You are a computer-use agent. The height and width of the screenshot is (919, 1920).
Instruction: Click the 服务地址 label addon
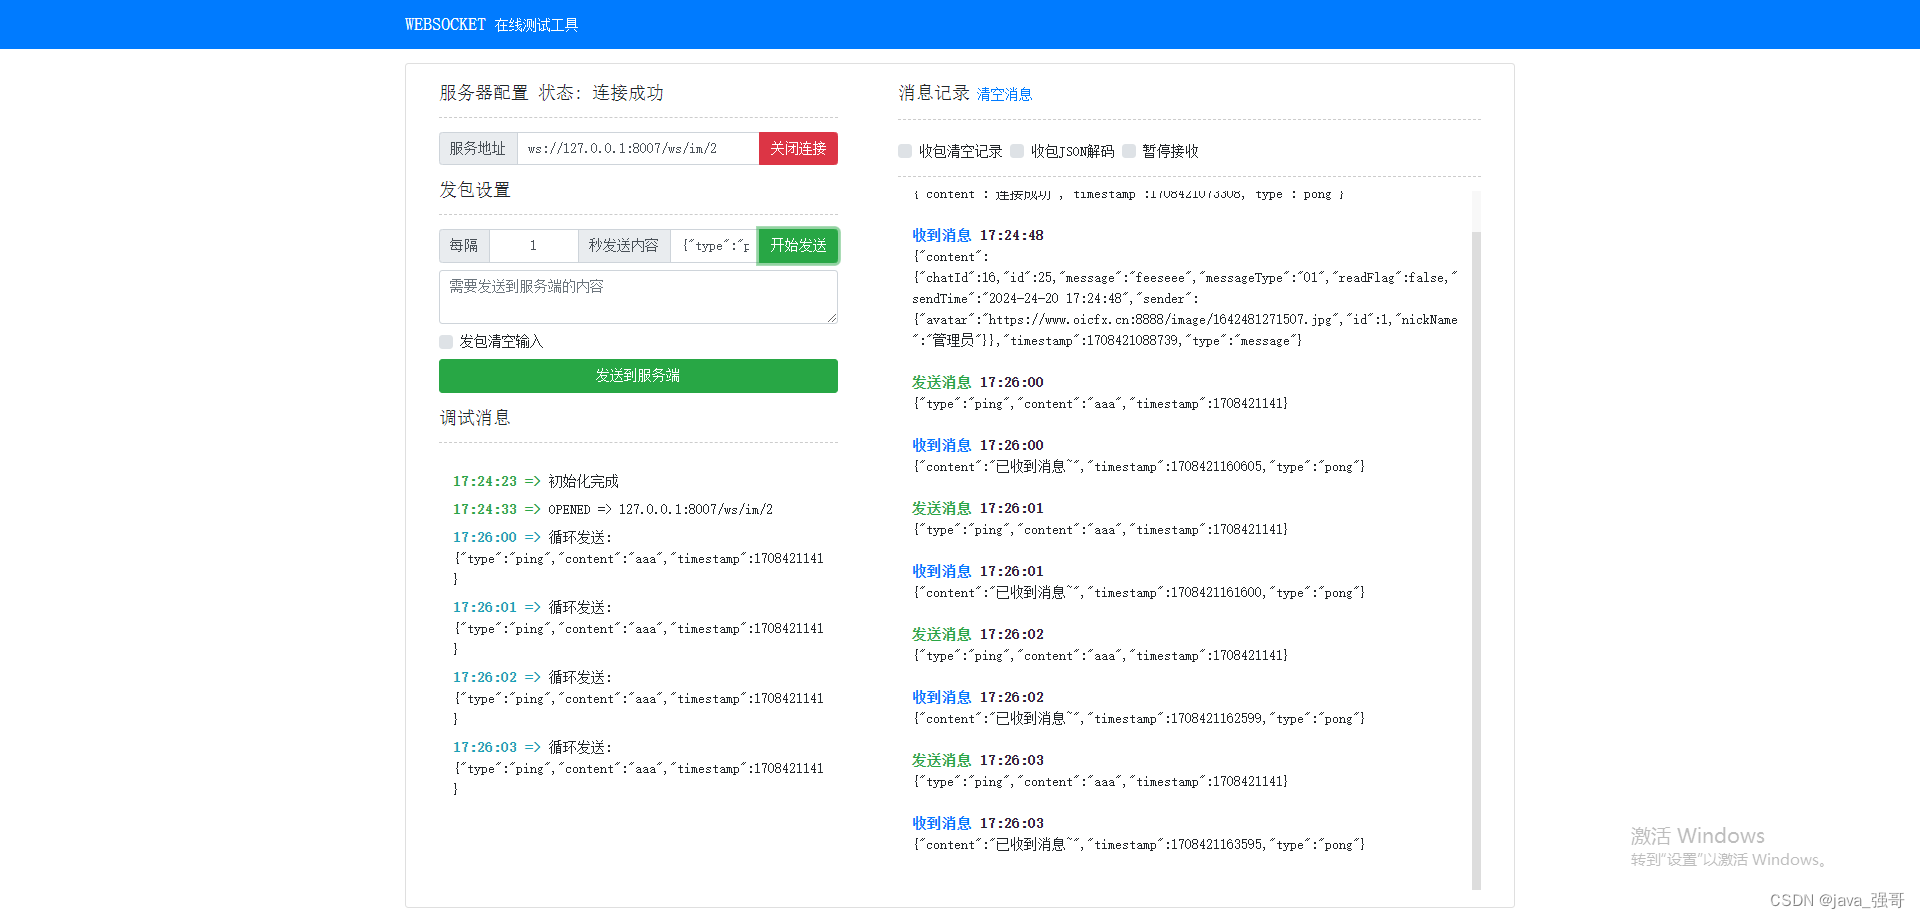(478, 148)
